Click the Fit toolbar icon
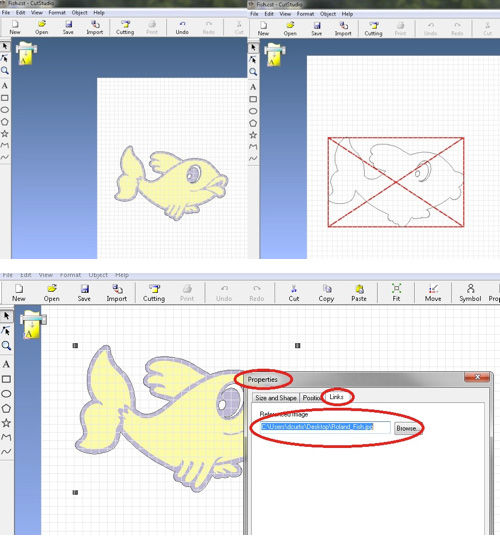This screenshot has height=536, width=500. click(x=396, y=293)
